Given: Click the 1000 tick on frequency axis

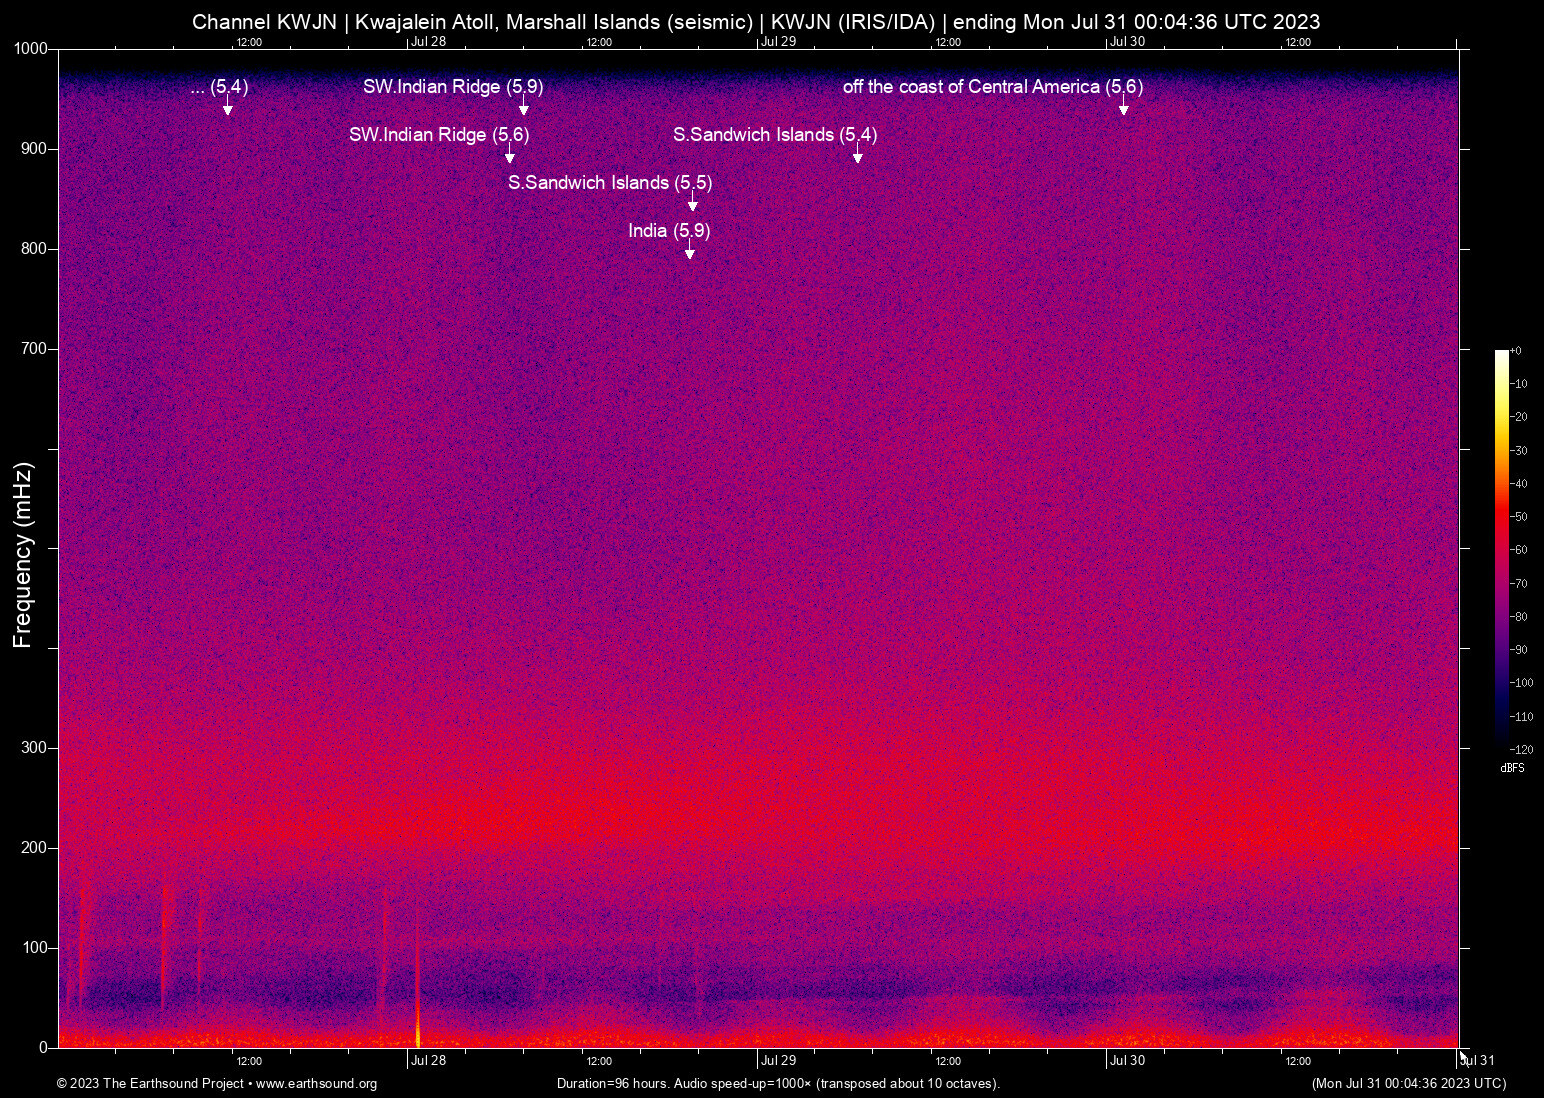Looking at the screenshot, I should pyautogui.click(x=31, y=49).
